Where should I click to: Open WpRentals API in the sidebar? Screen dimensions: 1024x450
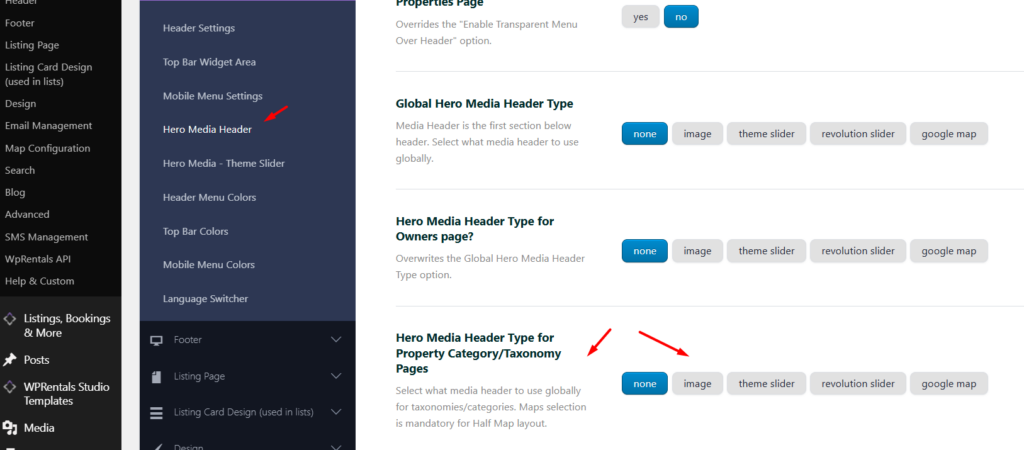pyautogui.click(x=38, y=259)
